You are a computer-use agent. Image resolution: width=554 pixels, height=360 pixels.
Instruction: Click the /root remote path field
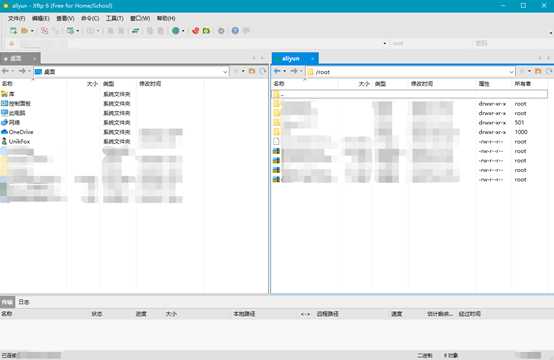pyautogui.click(x=410, y=72)
